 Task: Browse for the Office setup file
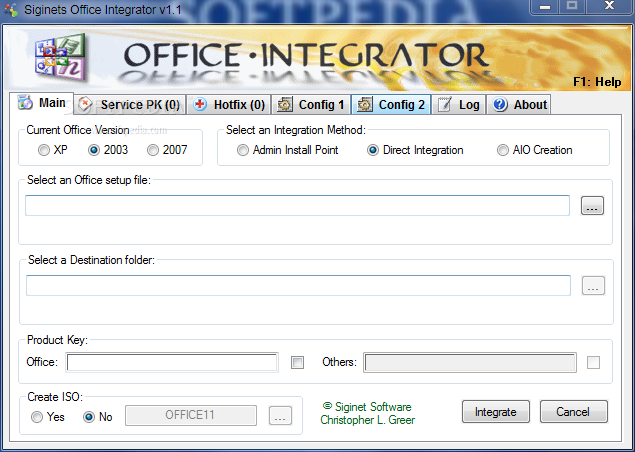pyautogui.click(x=592, y=205)
